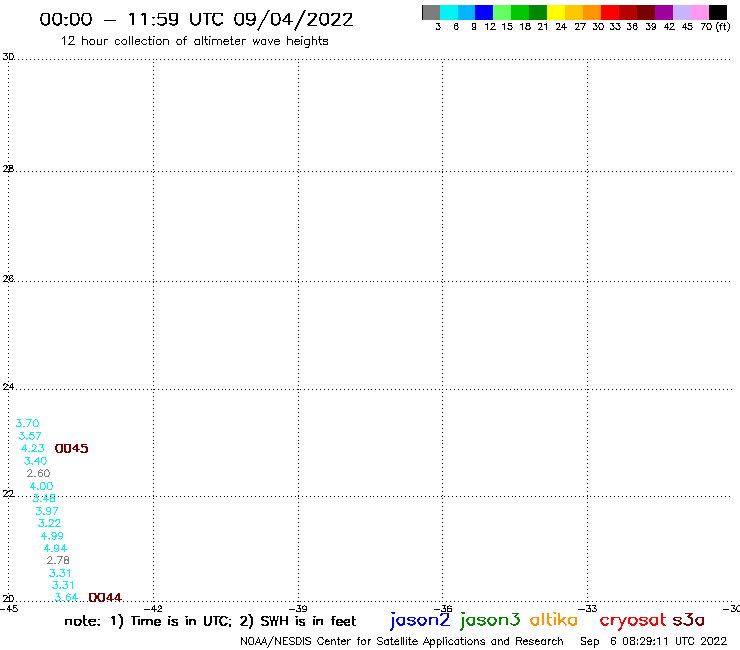Viewport: 740px width, 650px height.
Task: Select the dark red 's3a' satellite label
Action: pos(689,620)
